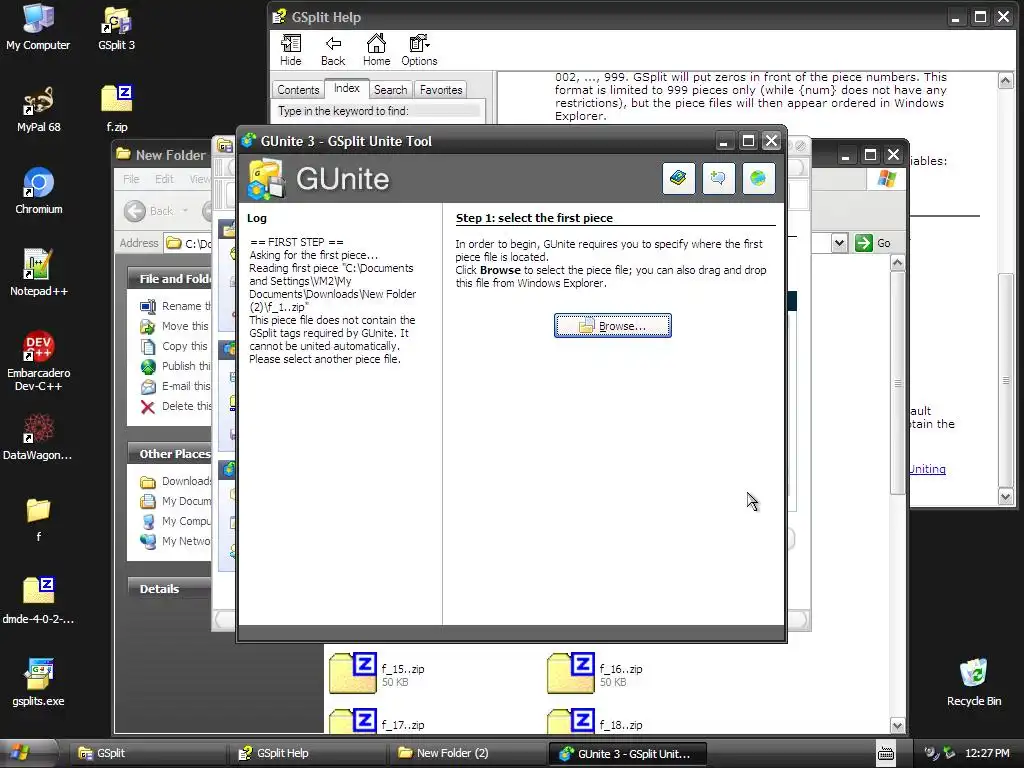Open Recycle Bin on desktop
The width and height of the screenshot is (1024, 768).
pyautogui.click(x=974, y=683)
